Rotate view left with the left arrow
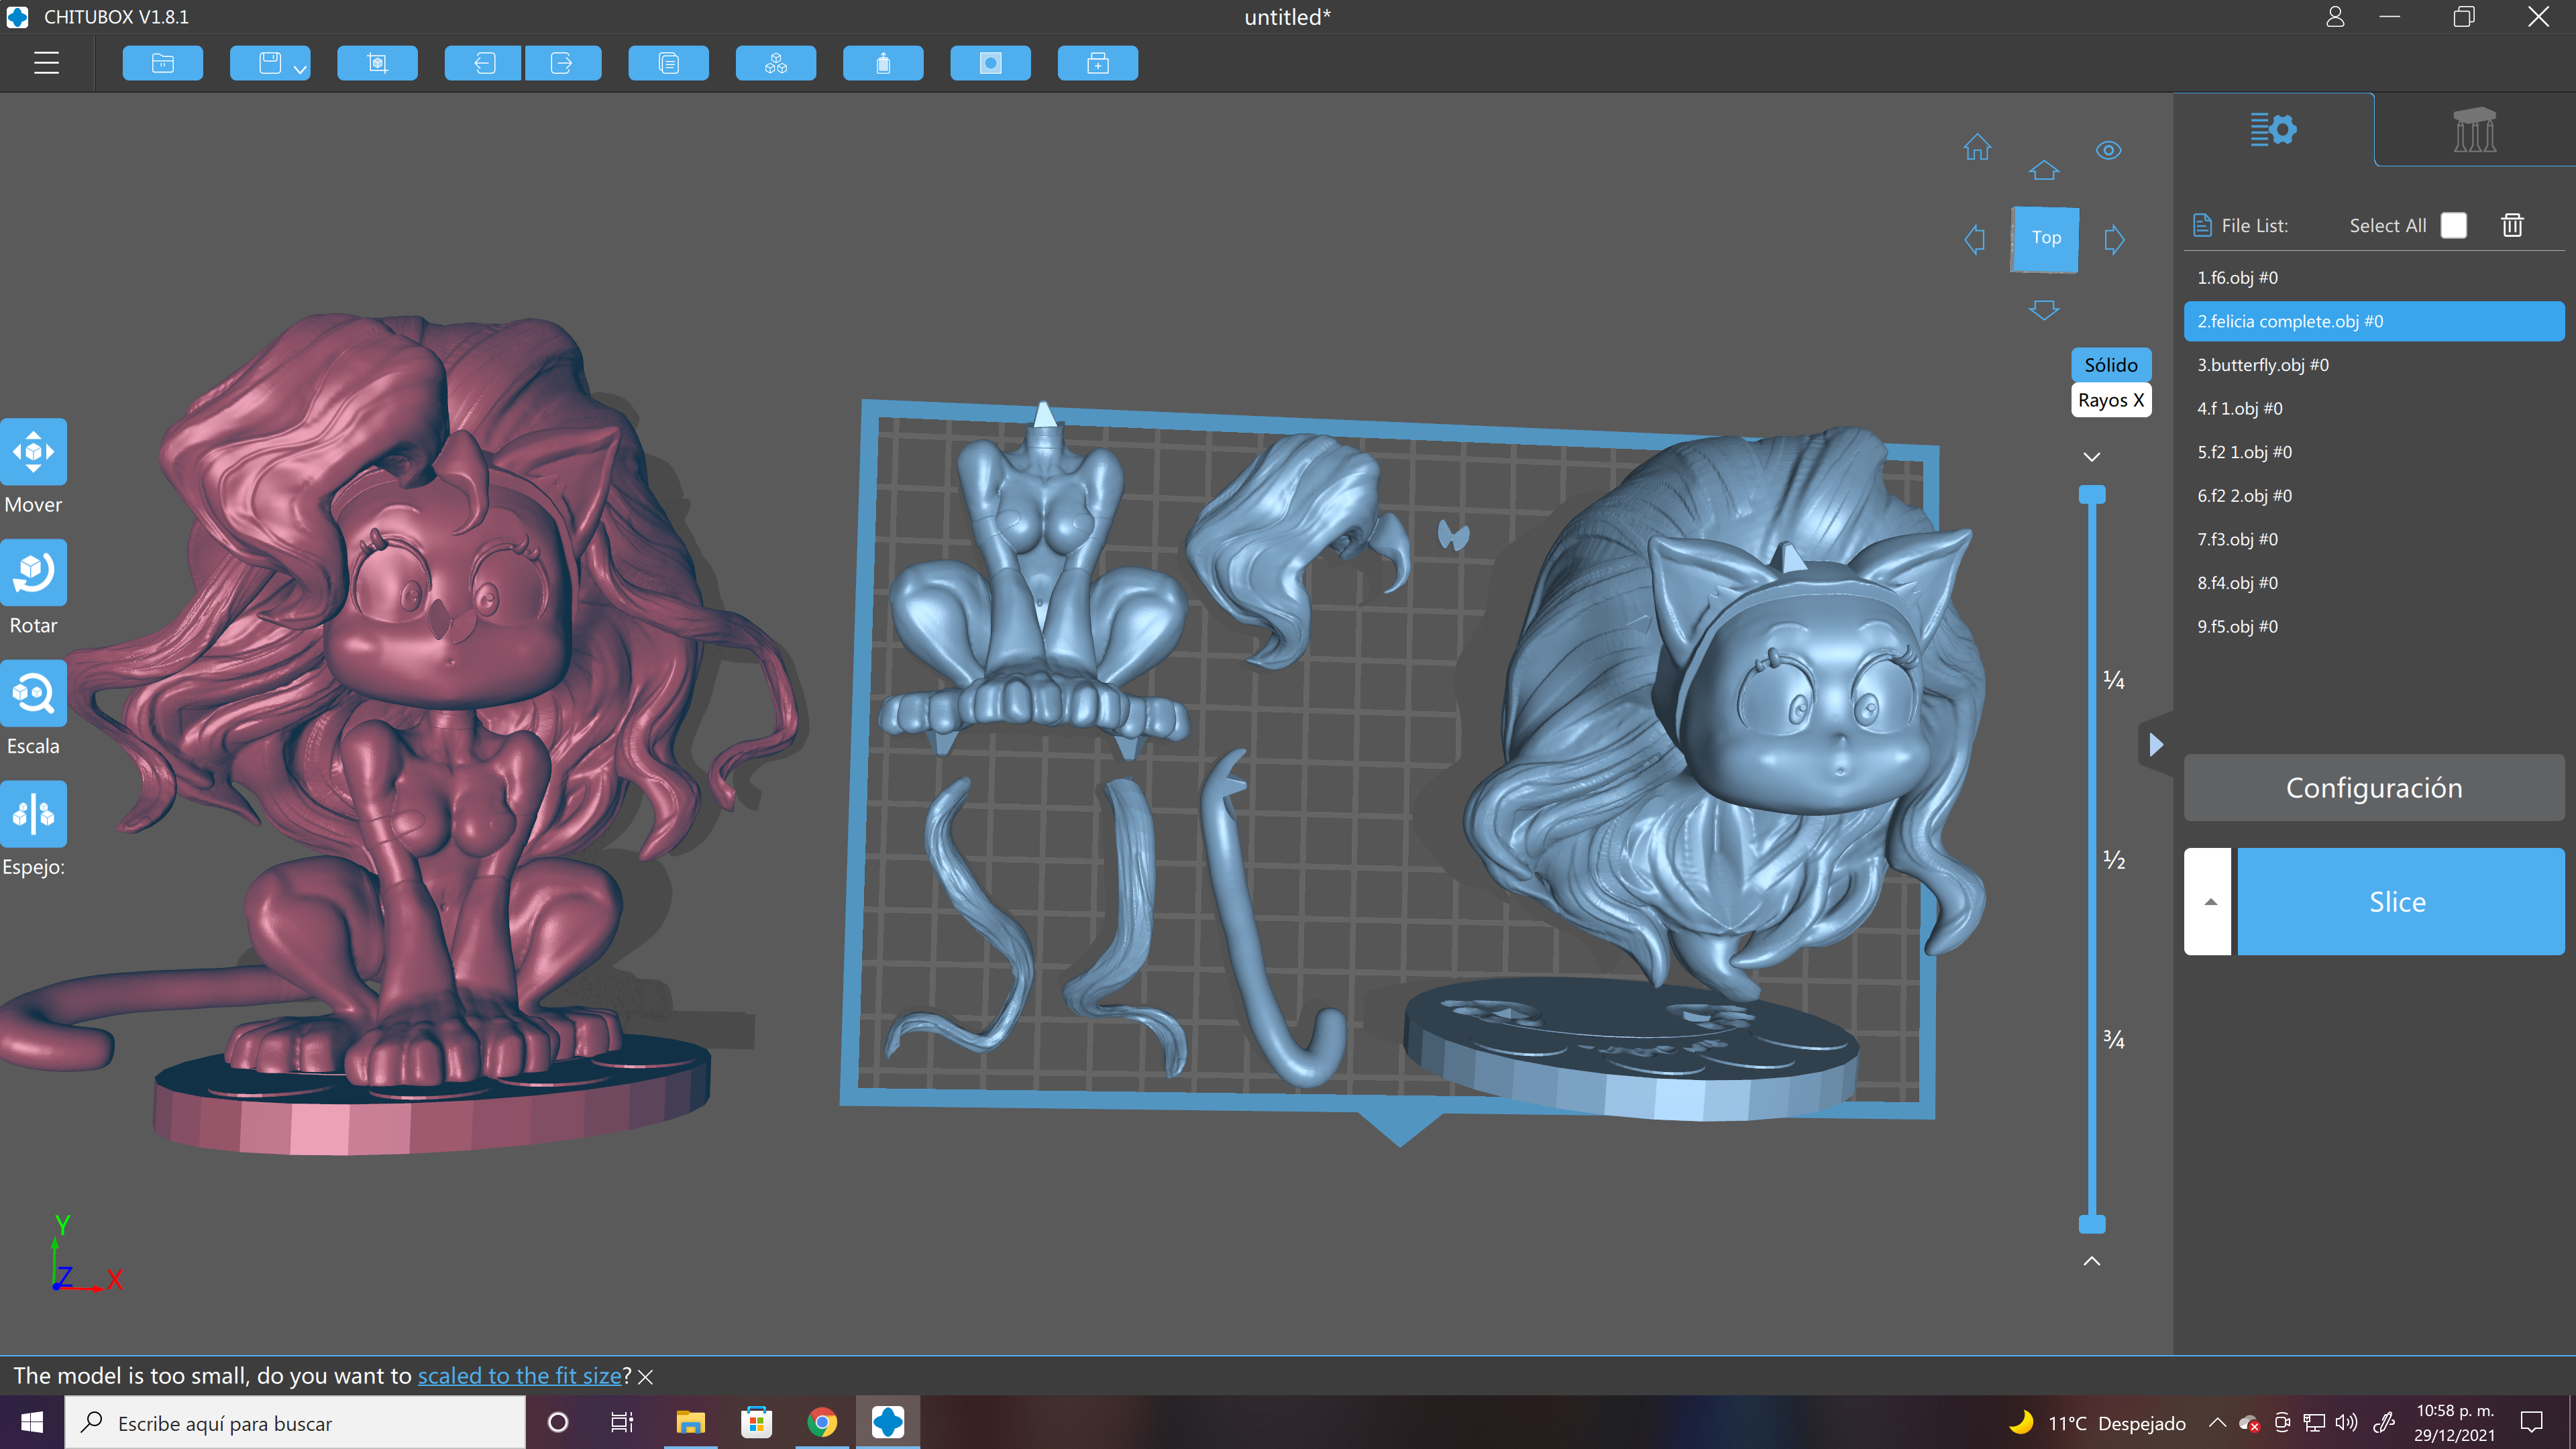The width and height of the screenshot is (2576, 1449). (x=1975, y=239)
